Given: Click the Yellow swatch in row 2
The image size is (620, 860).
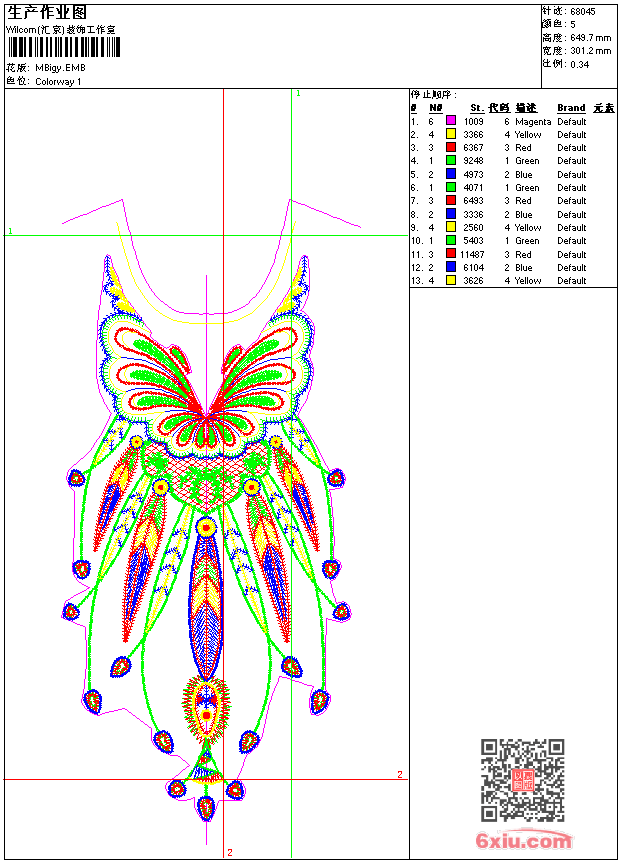Looking at the screenshot, I should pos(451,134).
